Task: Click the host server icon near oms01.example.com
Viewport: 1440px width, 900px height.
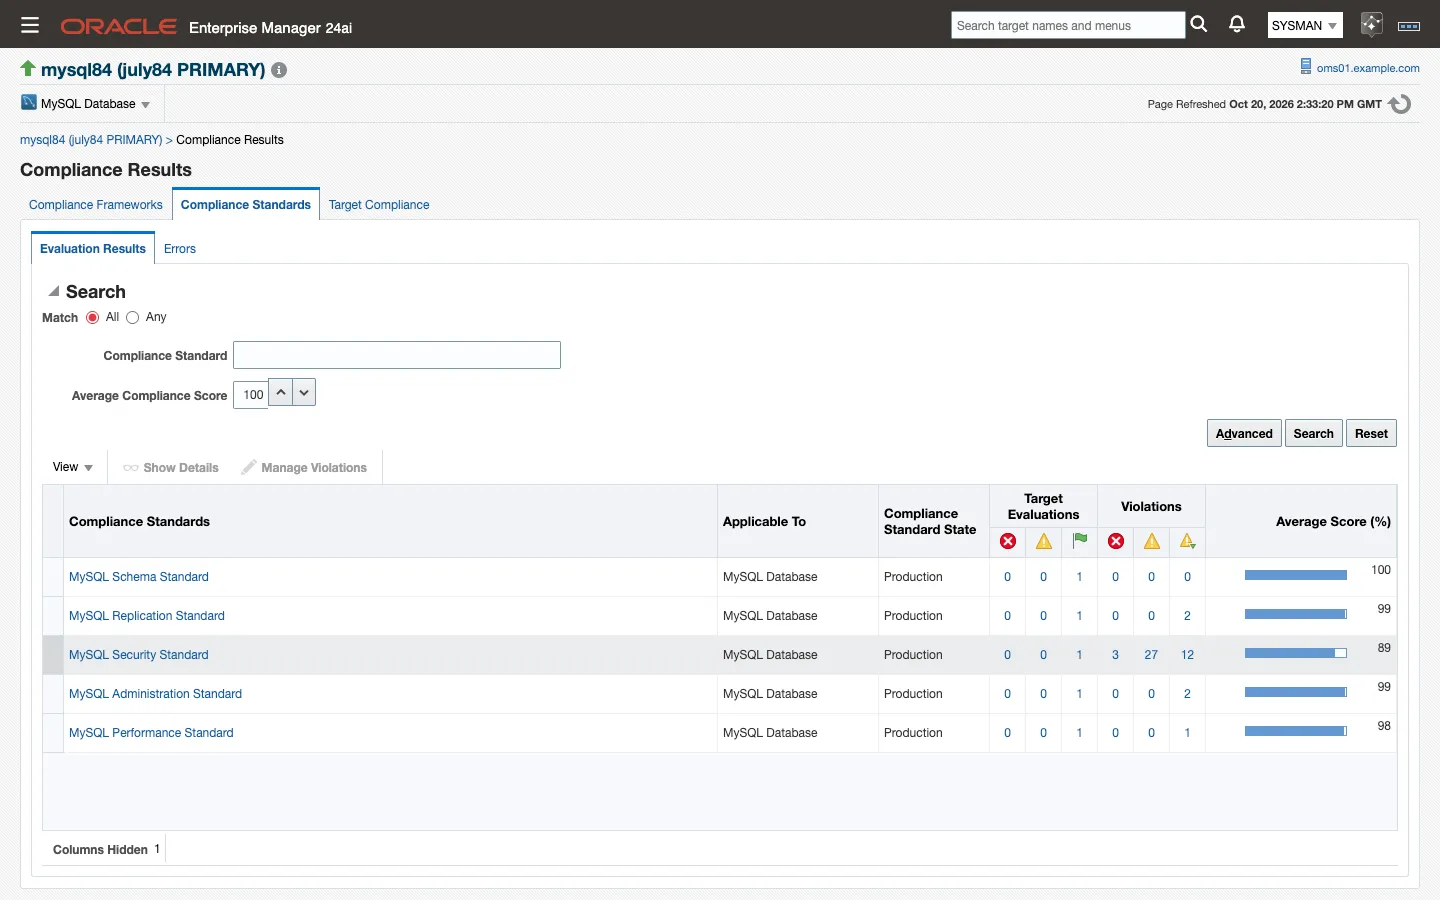Action: 1306,67
